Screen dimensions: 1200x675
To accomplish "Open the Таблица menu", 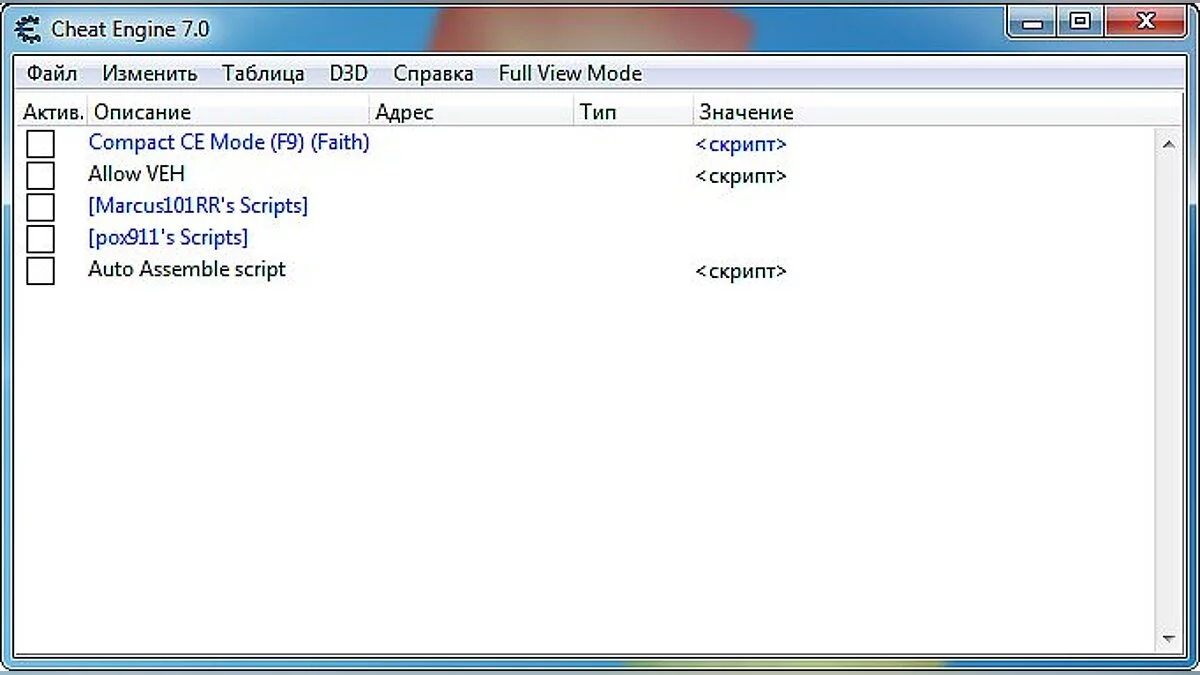I will 263,73.
